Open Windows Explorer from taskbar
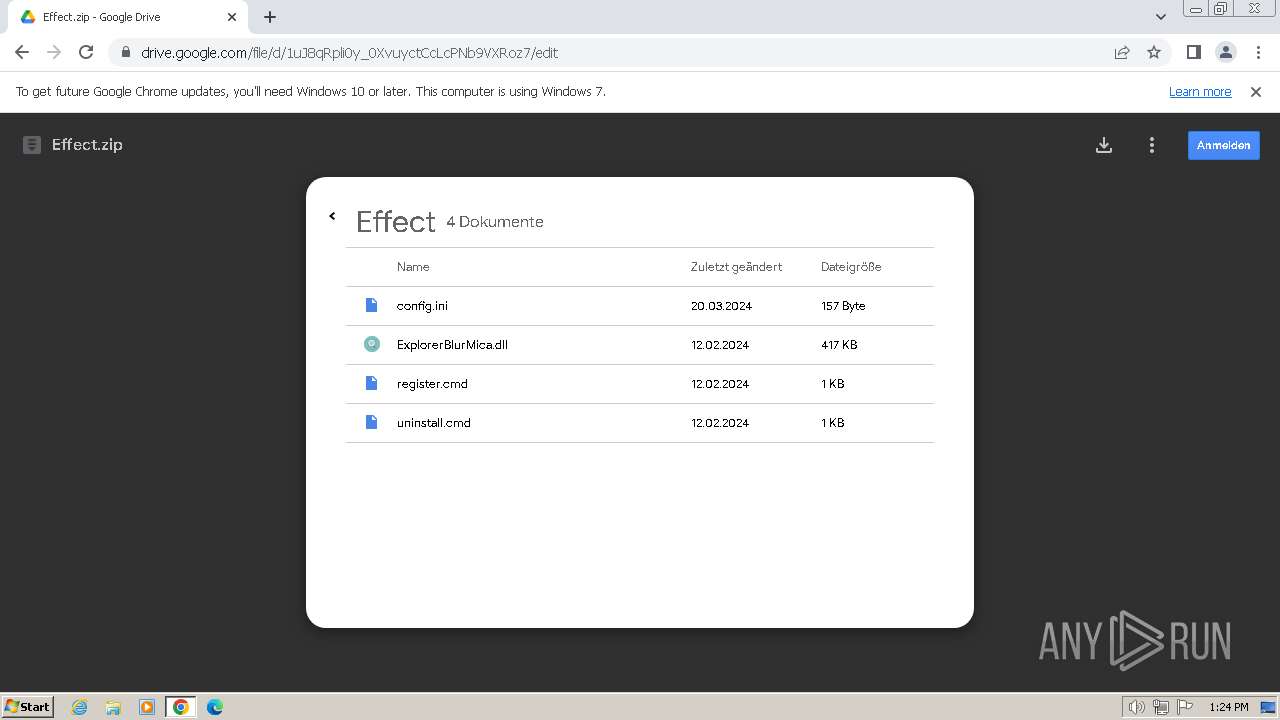This screenshot has width=1280, height=720. [113, 707]
